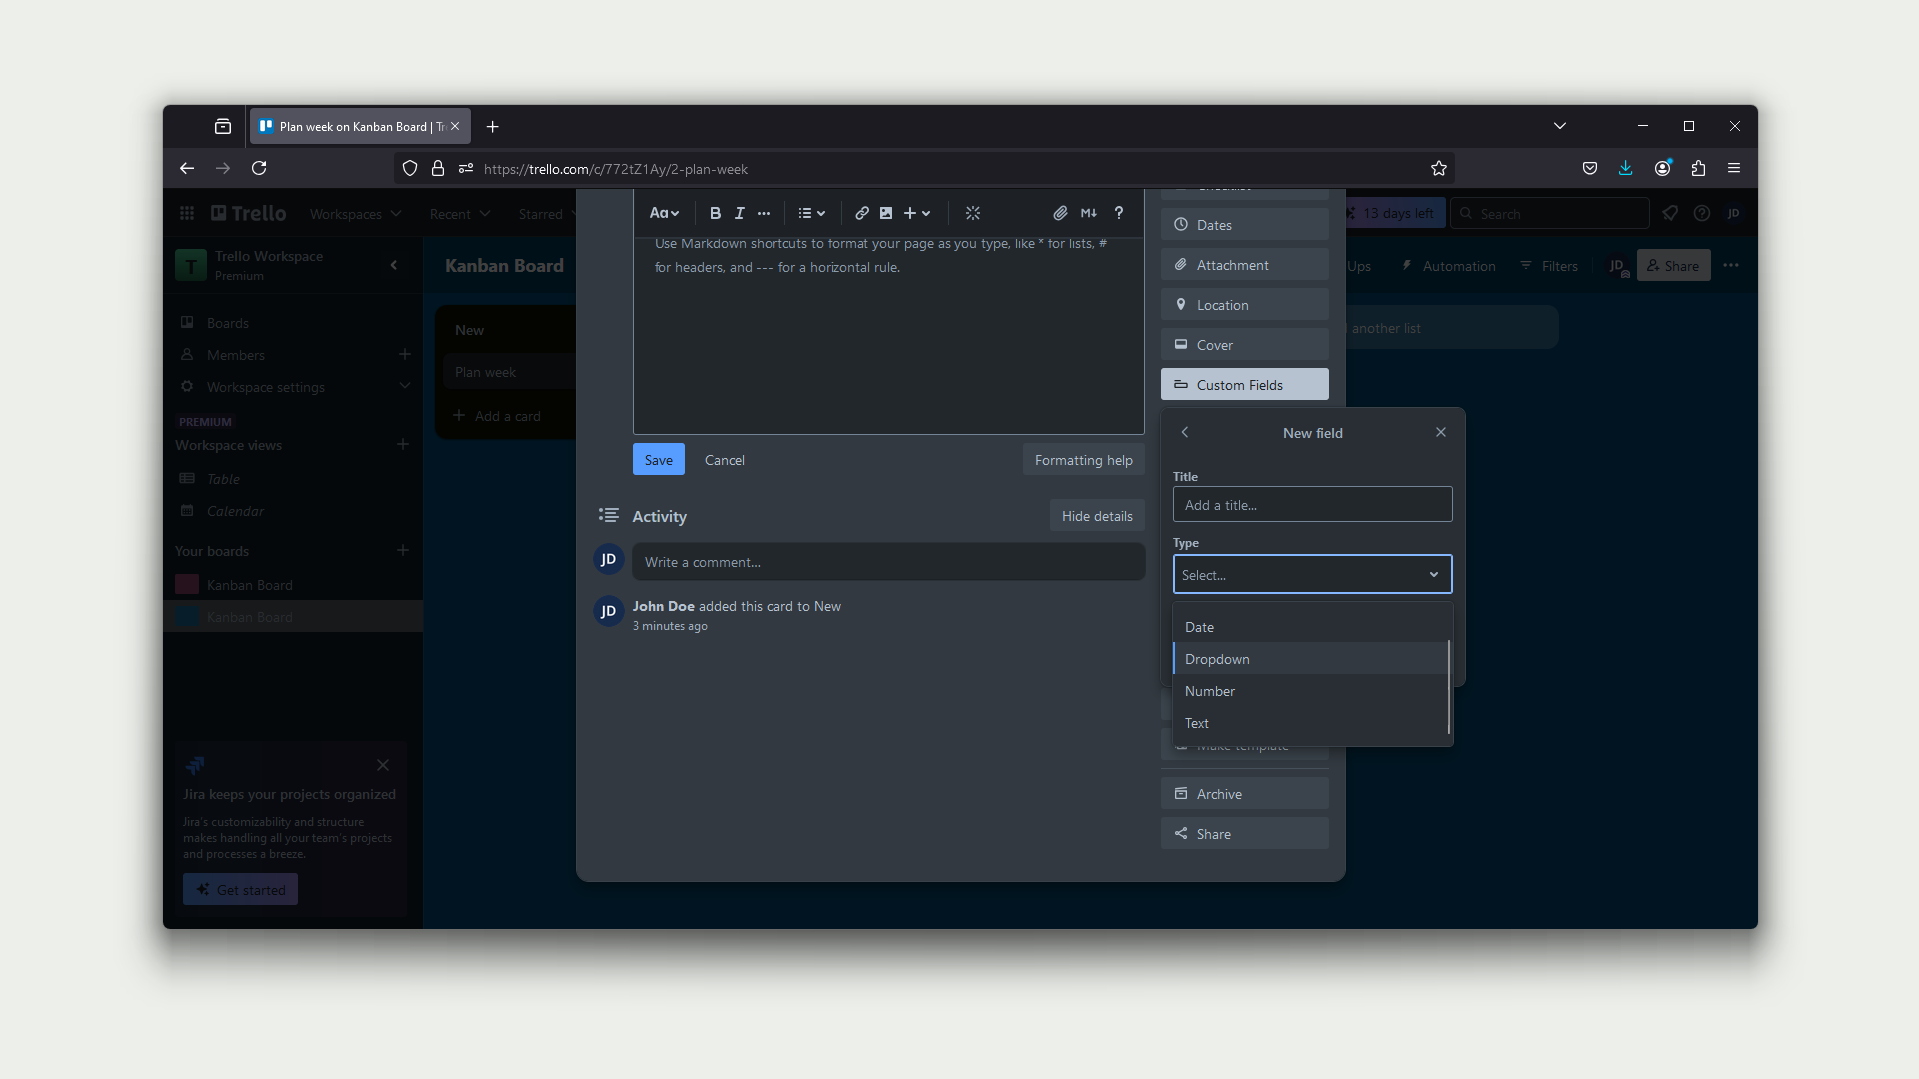Save to Pocket icon
This screenshot has width=1919, height=1079.
click(1590, 168)
